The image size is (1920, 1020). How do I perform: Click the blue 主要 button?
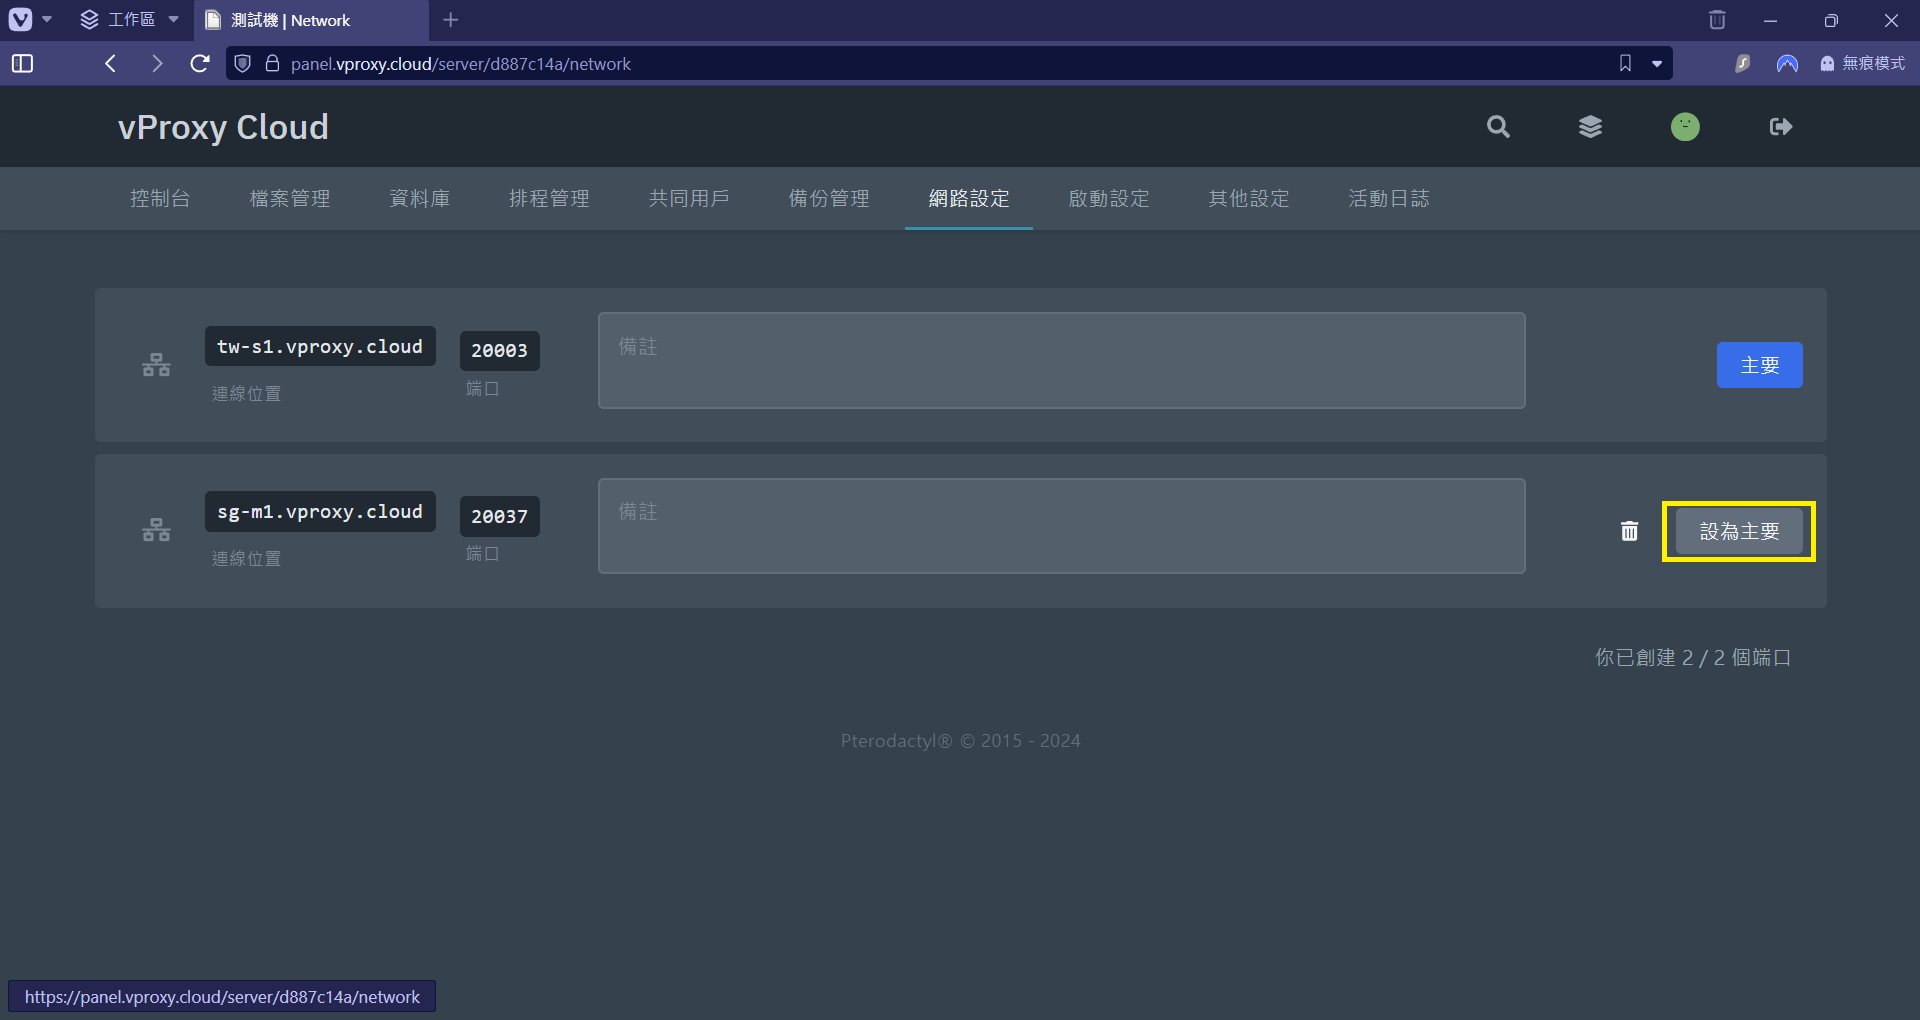pos(1759,365)
